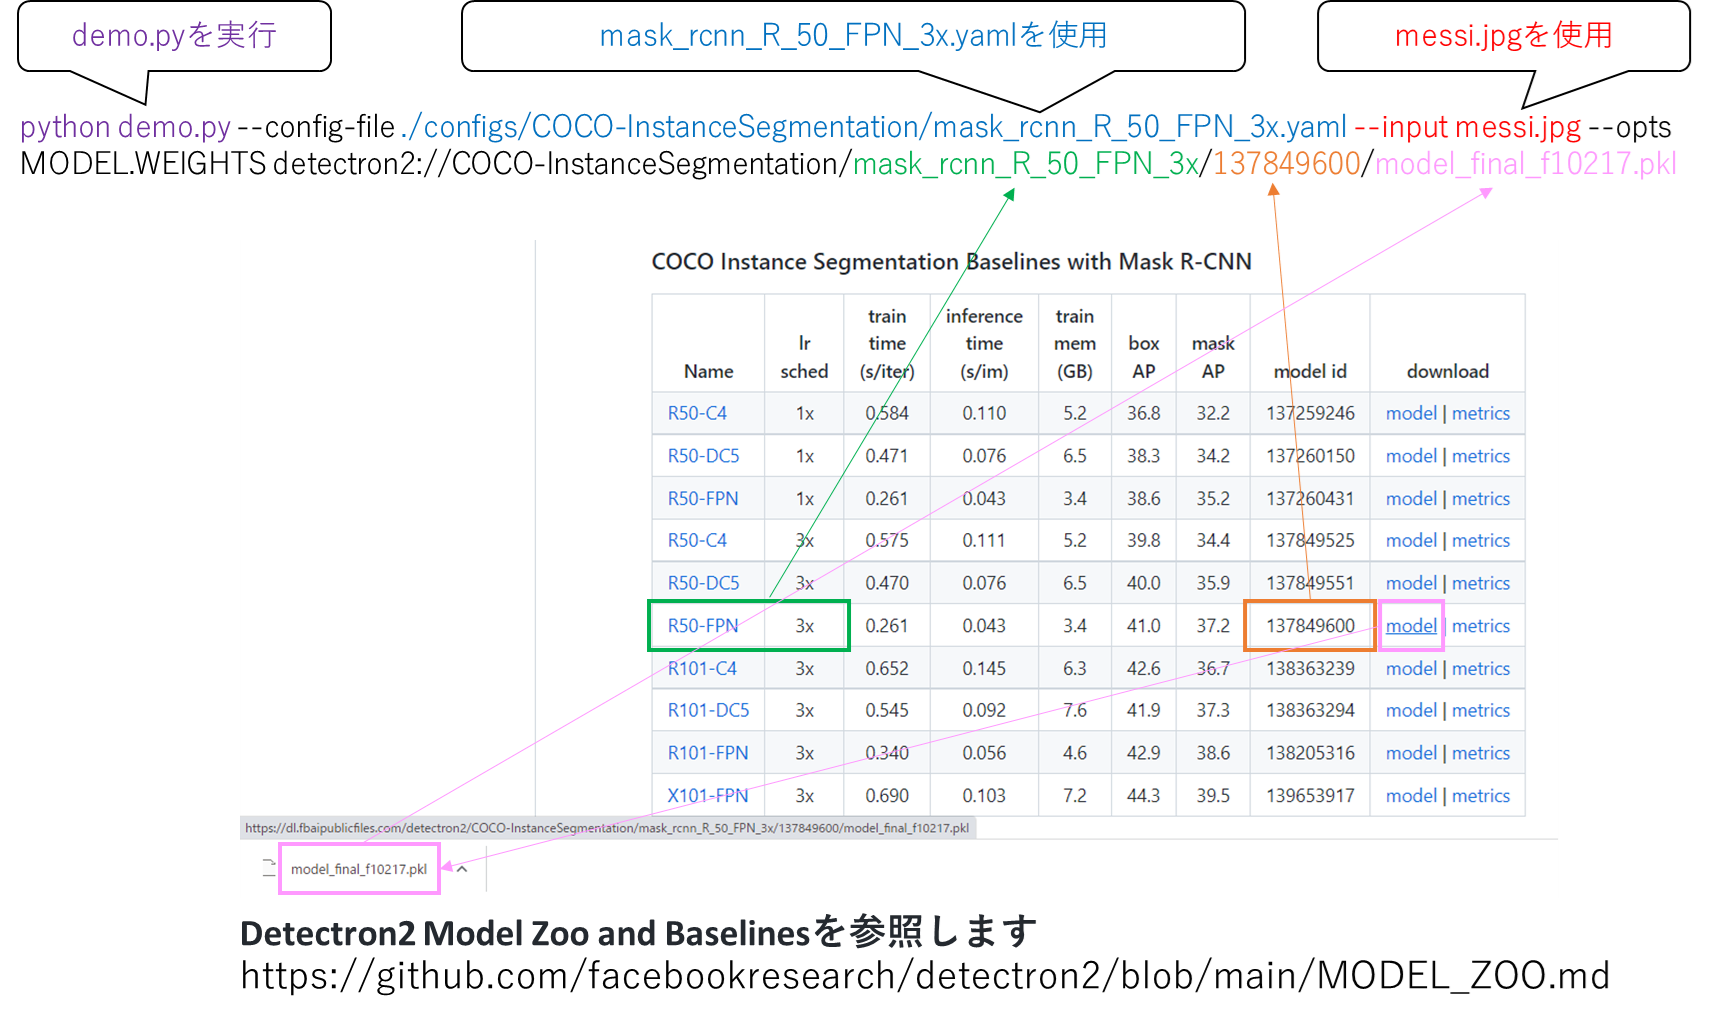Download model for model id 137849600

[1410, 626]
